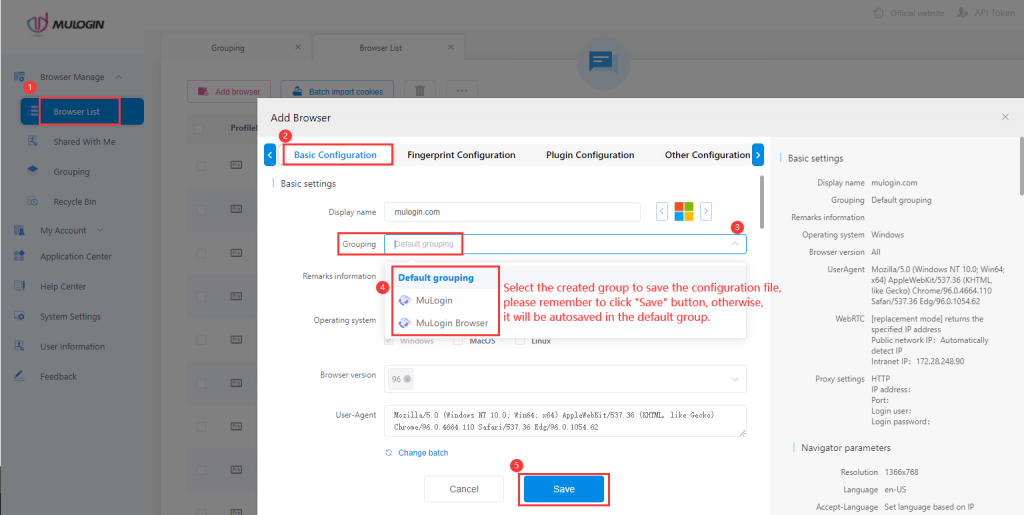Open the chat message bubble icon
1024x515 pixels.
pyautogui.click(x=603, y=62)
